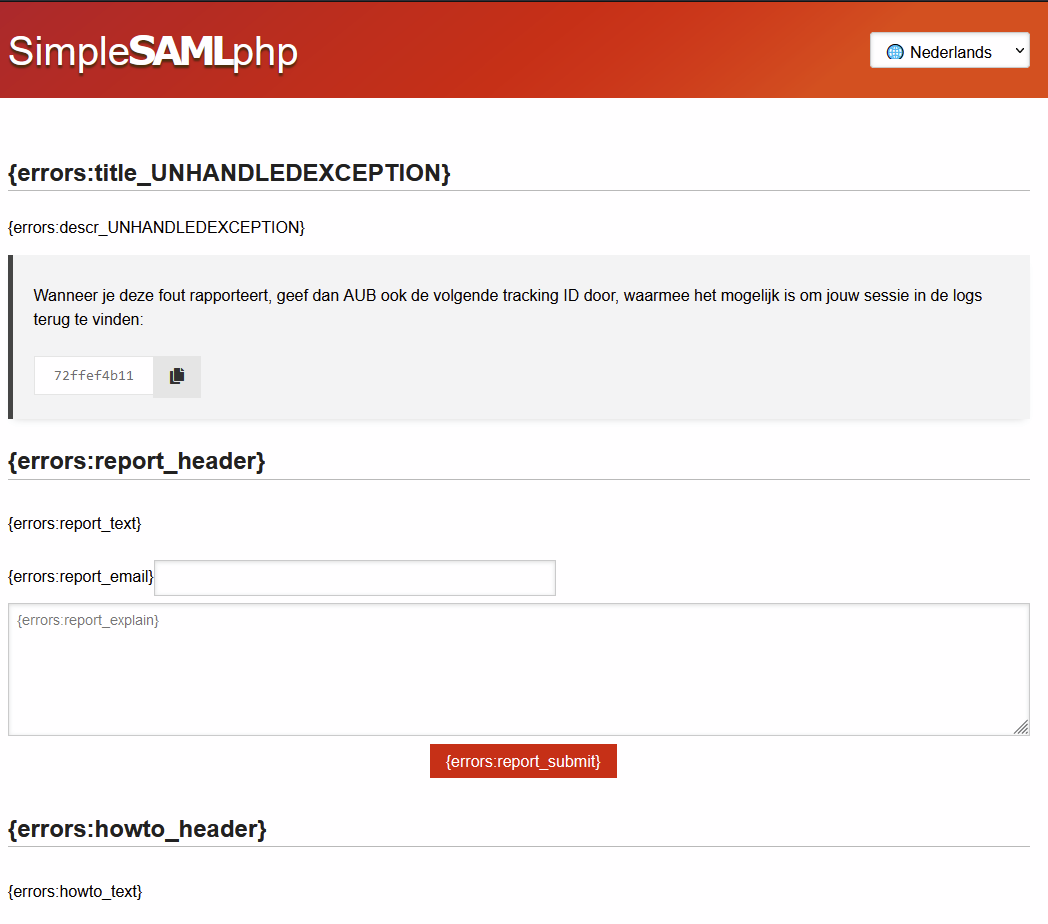Click into the report explain textarea
Screen dimensions: 1048x924
519,669
